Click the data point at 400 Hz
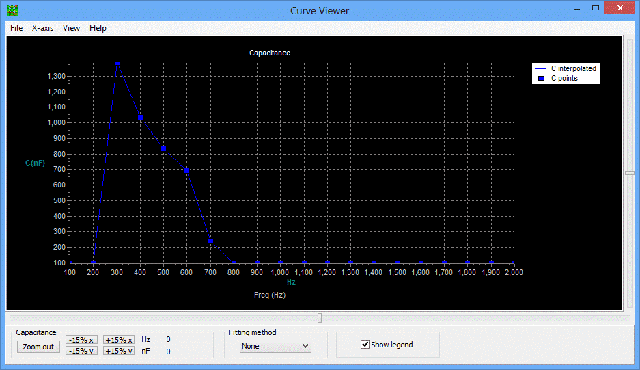 tap(140, 117)
